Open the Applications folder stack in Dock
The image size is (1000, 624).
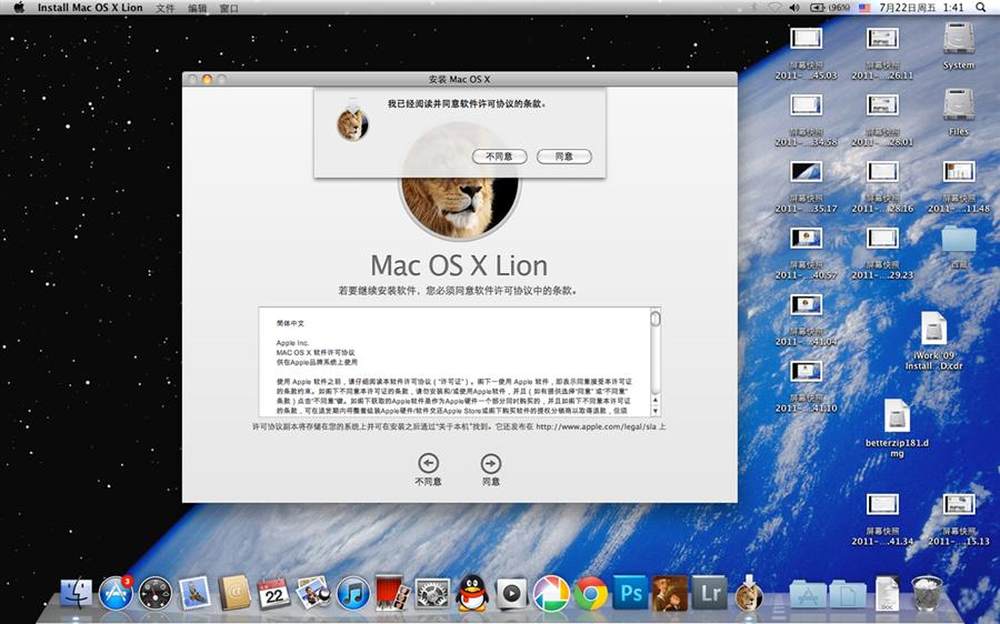(808, 594)
